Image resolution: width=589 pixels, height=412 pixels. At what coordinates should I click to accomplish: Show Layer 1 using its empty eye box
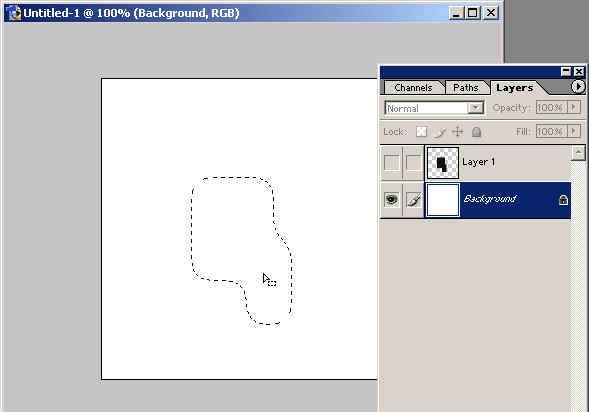click(x=391, y=163)
